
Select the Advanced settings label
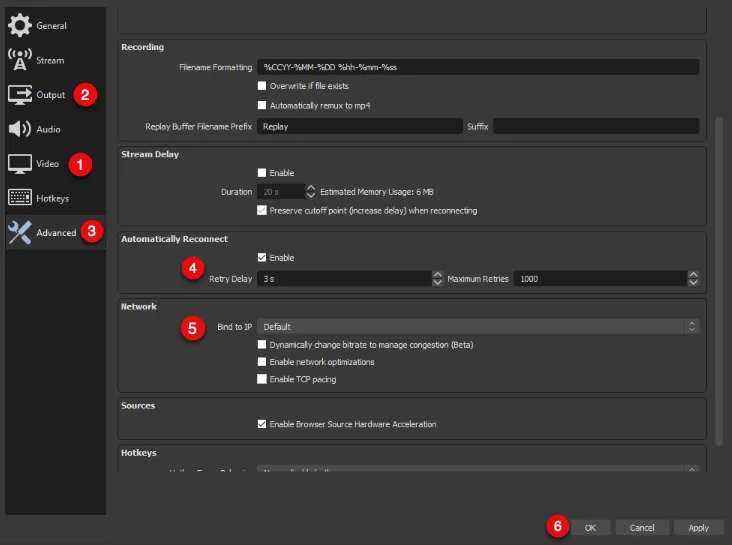pos(56,233)
